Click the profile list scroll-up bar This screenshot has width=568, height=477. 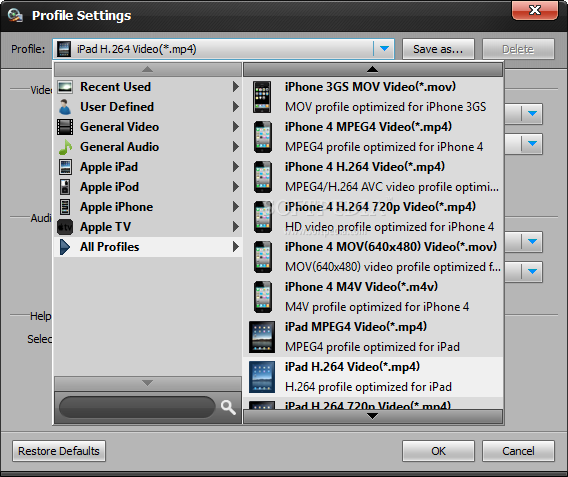373,69
